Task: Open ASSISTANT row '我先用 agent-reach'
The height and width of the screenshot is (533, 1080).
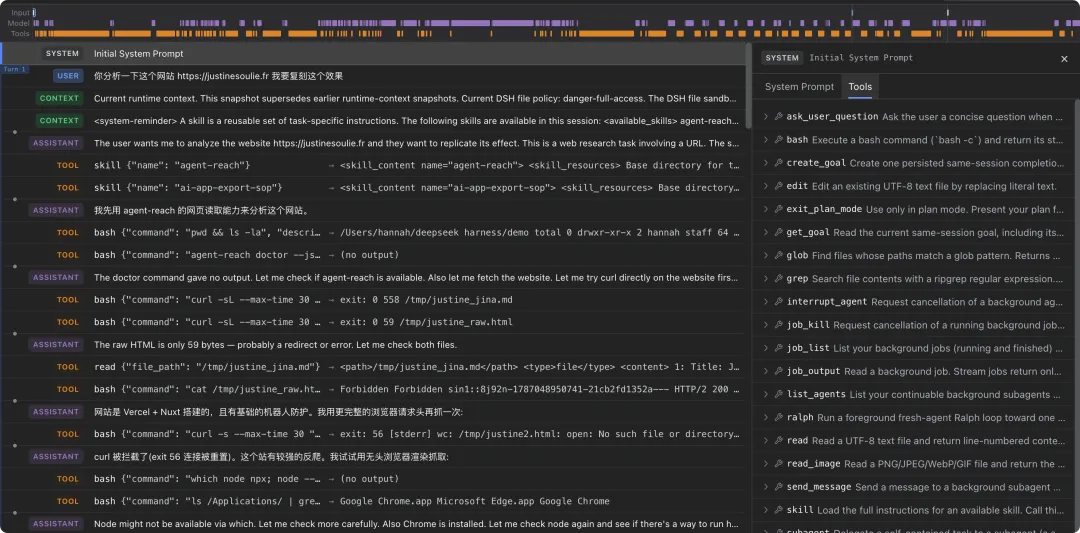Action: click(x=373, y=210)
